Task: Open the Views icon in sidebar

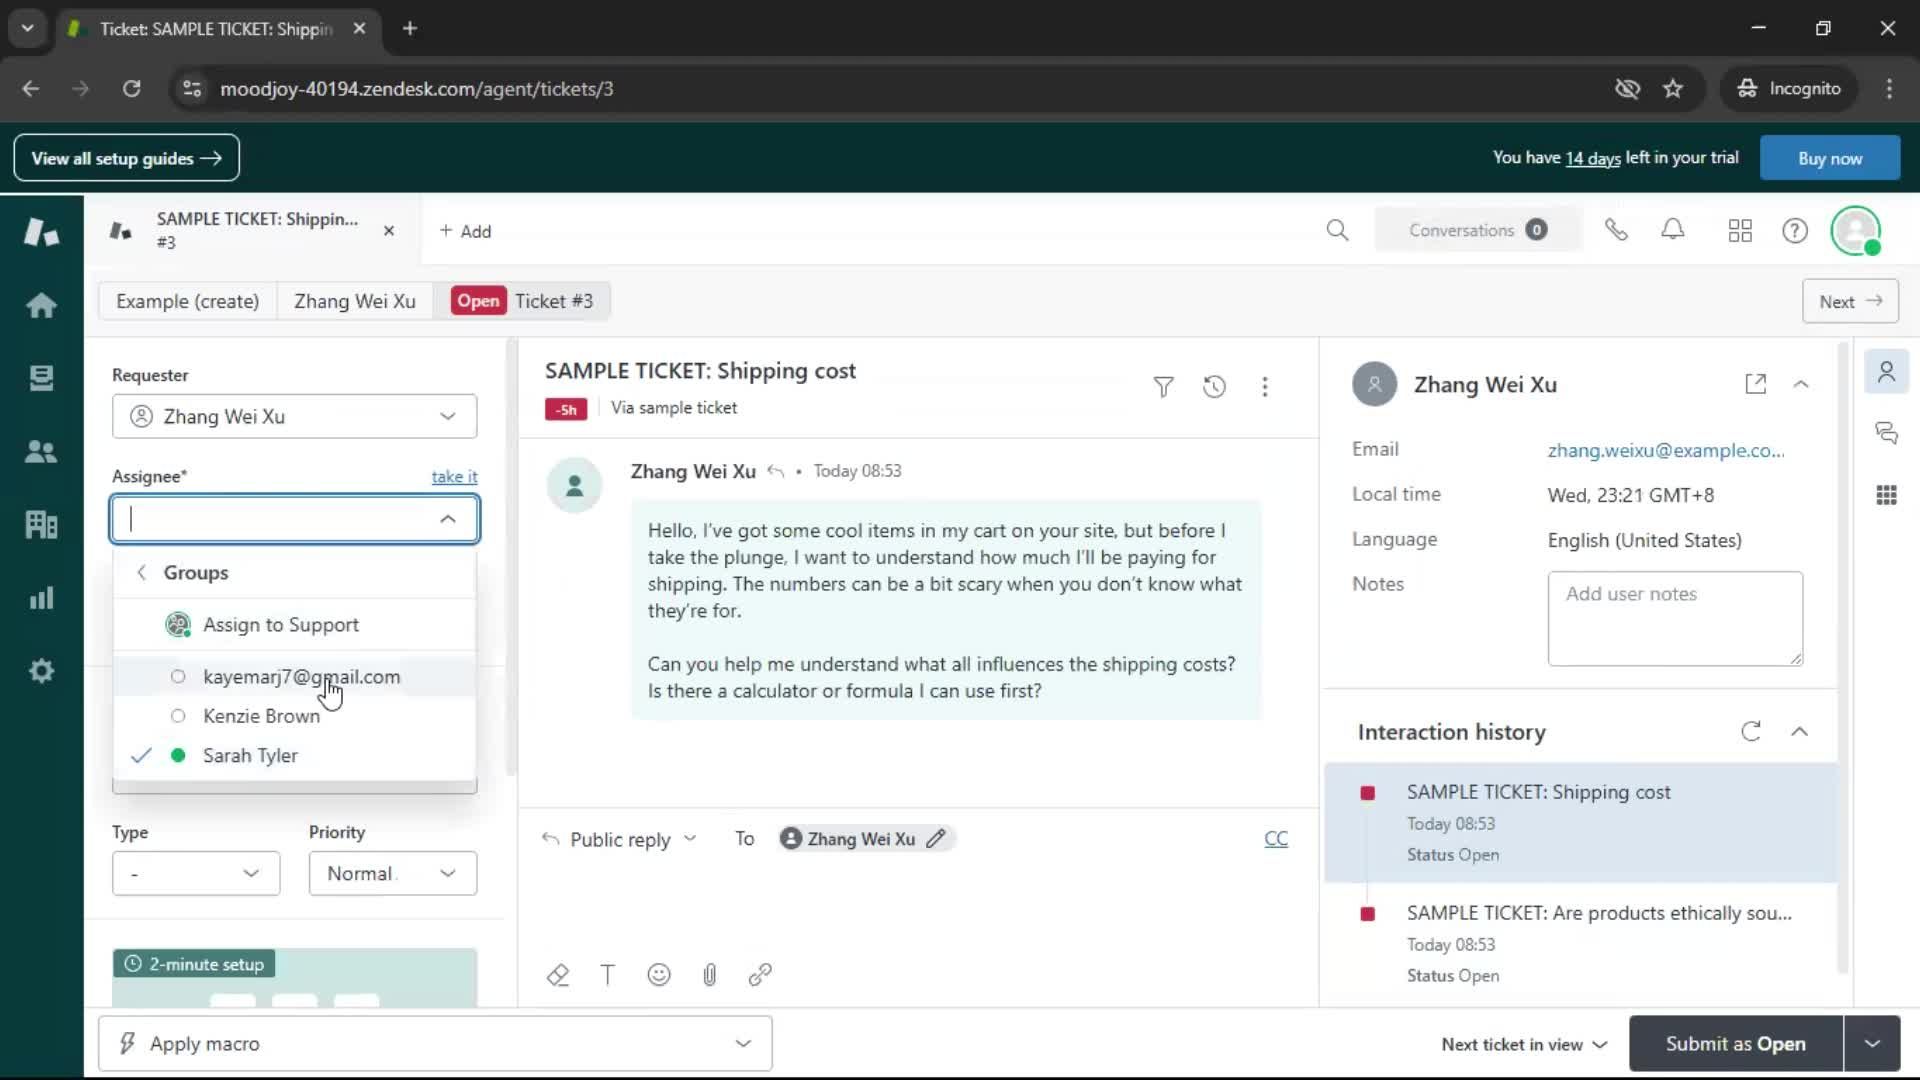Action: (x=41, y=378)
